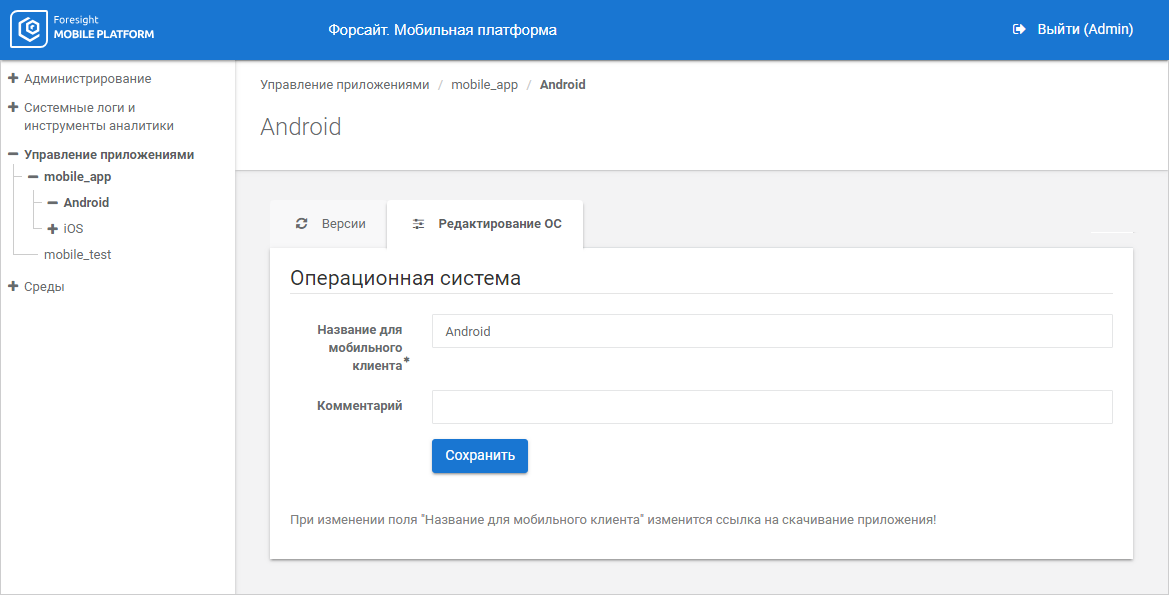Click the Сохранить button
The width and height of the screenshot is (1169, 595).
[x=479, y=456]
